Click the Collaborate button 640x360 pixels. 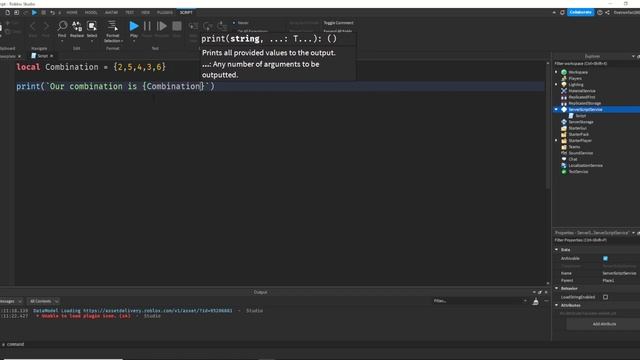pyautogui.click(x=580, y=13)
